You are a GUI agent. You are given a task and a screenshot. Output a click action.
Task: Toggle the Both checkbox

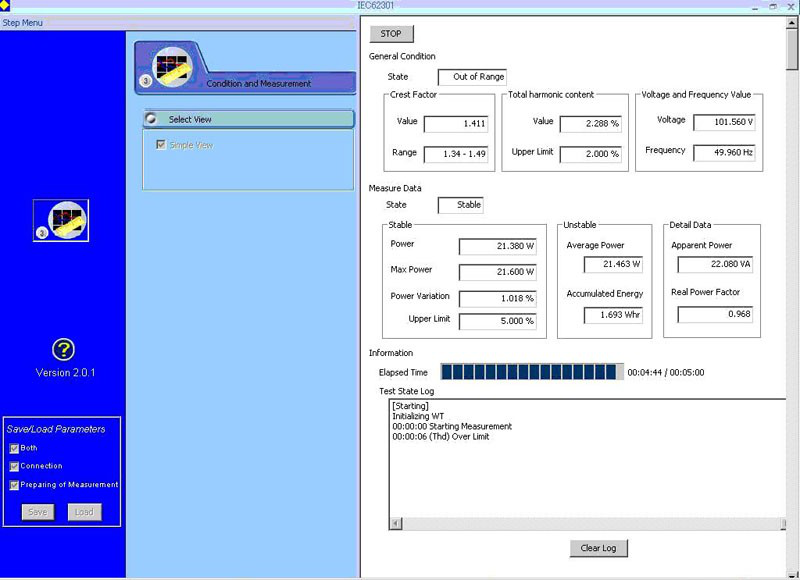(x=14, y=448)
